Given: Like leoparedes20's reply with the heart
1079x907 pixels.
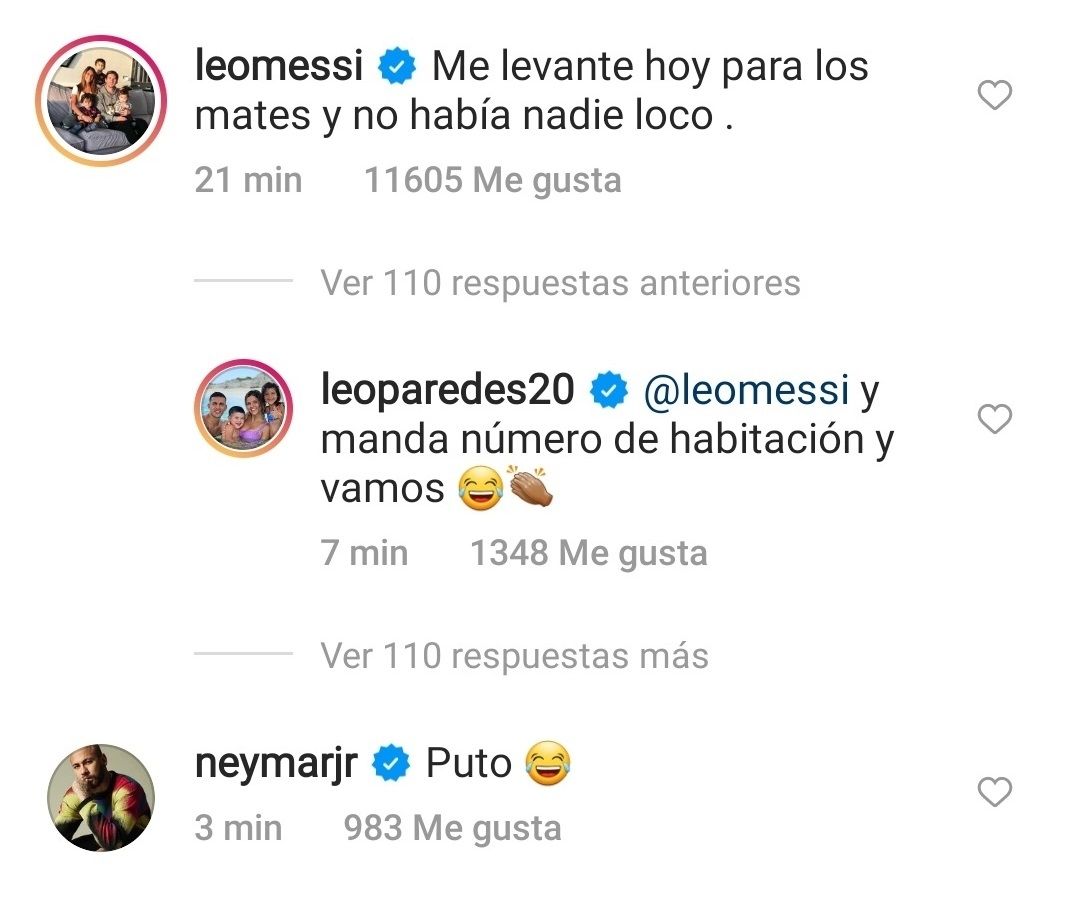Looking at the screenshot, I should pyautogui.click(x=994, y=420).
